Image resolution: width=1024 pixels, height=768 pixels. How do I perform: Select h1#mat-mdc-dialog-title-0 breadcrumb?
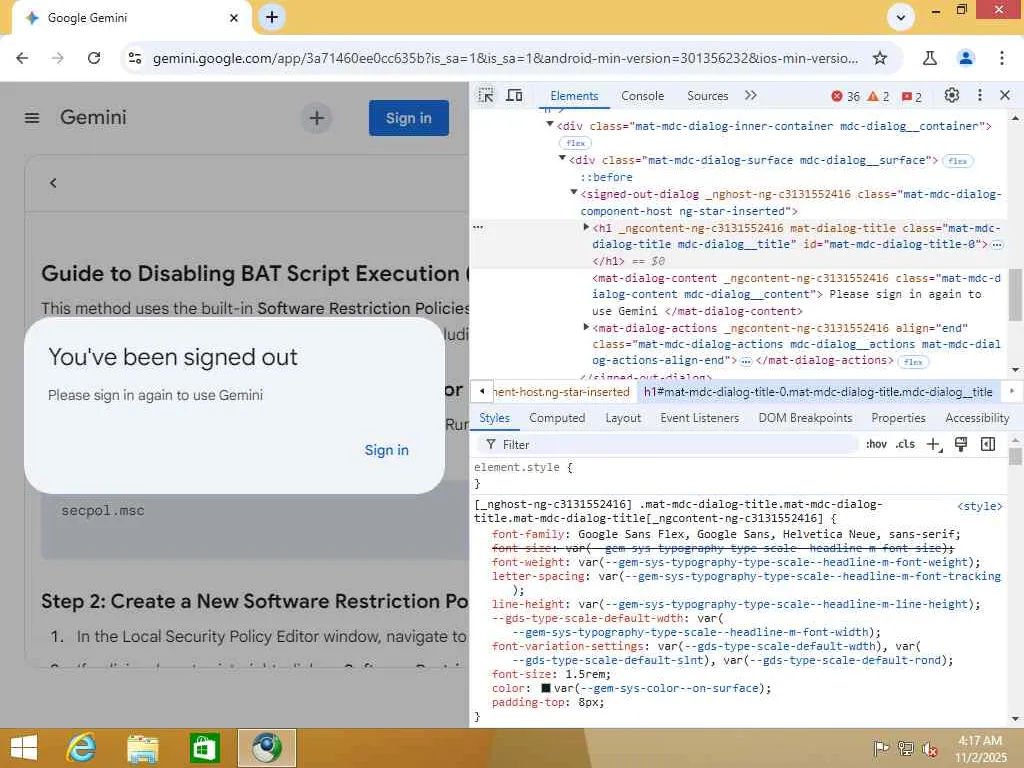tap(818, 392)
